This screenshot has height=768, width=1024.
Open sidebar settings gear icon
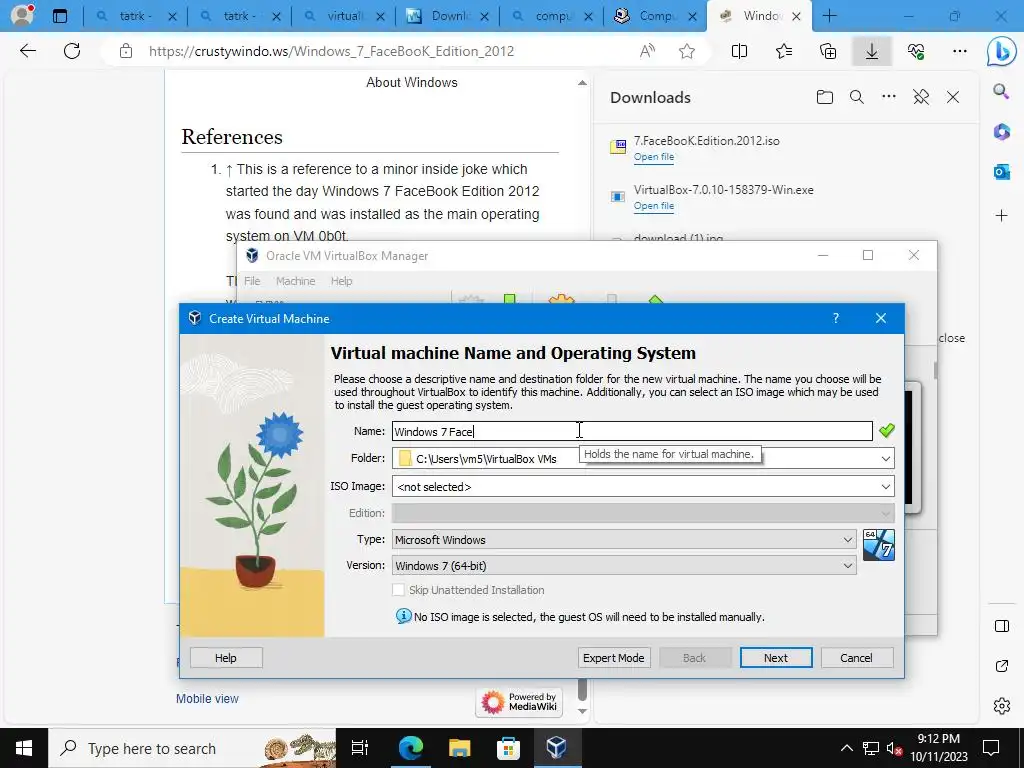click(x=1001, y=706)
